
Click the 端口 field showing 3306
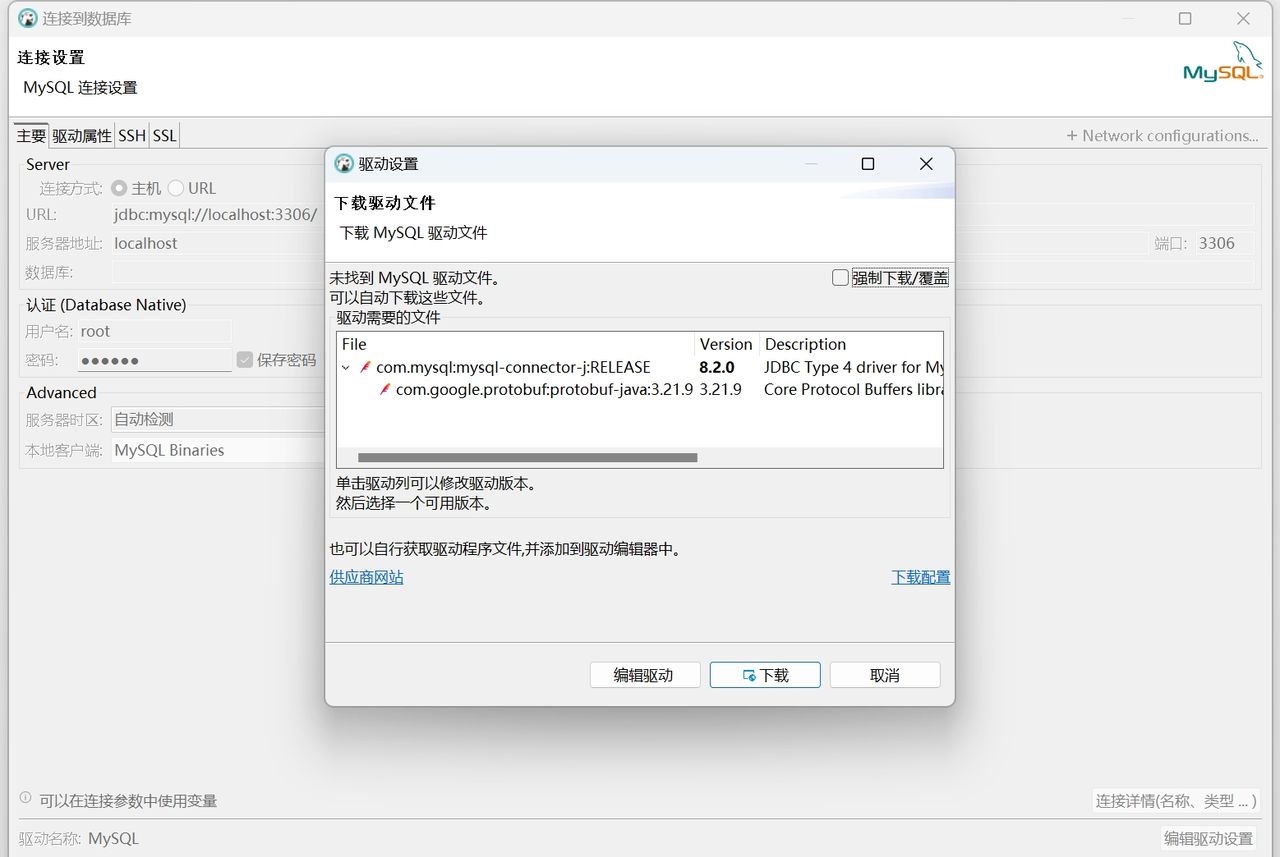point(1224,243)
